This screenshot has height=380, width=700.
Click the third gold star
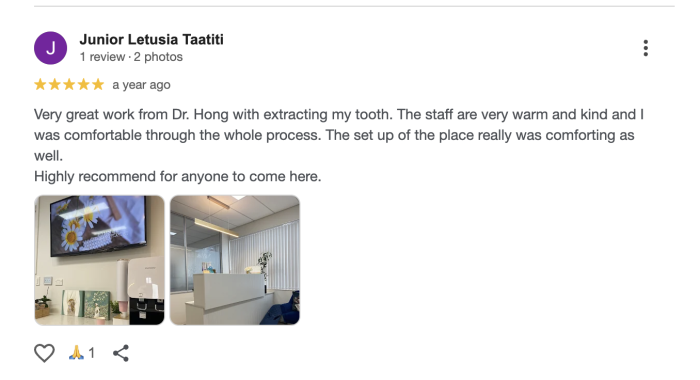[69, 84]
